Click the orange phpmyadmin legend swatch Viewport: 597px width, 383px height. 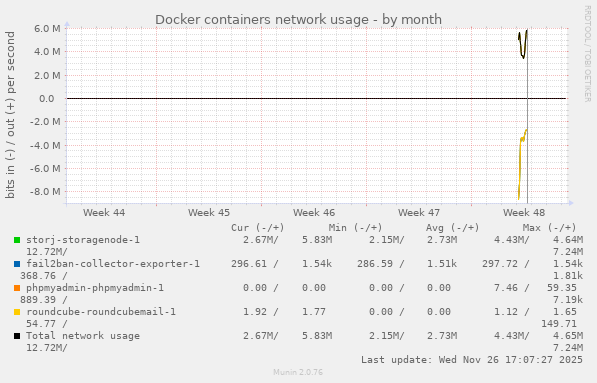coord(17,288)
